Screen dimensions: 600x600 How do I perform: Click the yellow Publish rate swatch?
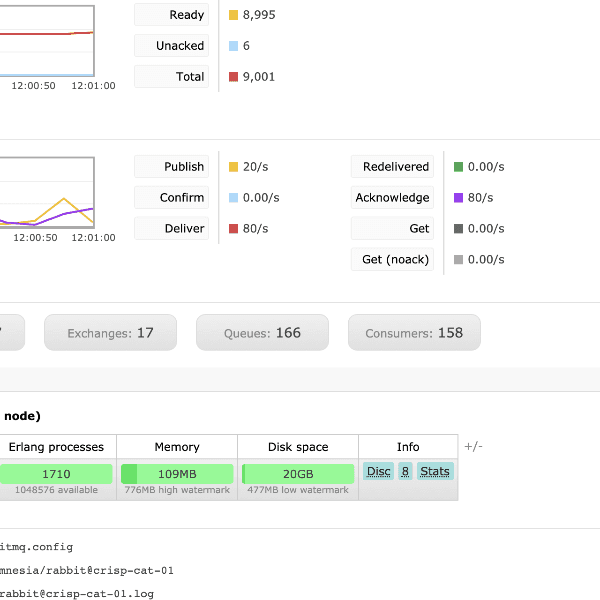tap(233, 167)
